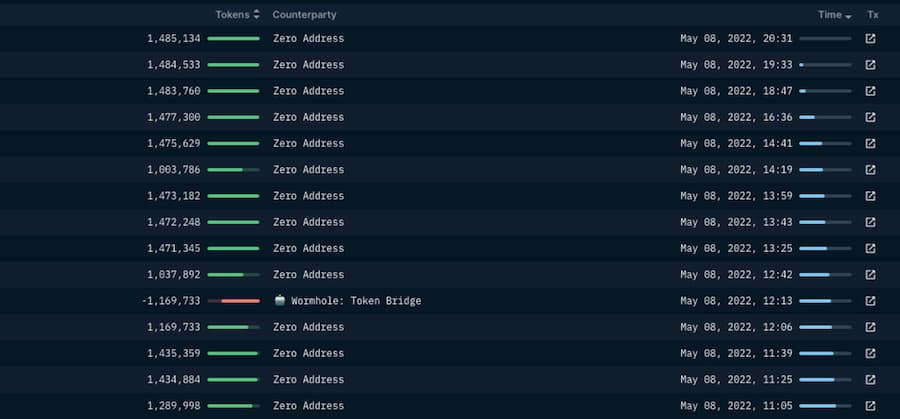Open external tx icon for 11:05 row
The height and width of the screenshot is (419, 900).
pyautogui.click(x=870, y=406)
